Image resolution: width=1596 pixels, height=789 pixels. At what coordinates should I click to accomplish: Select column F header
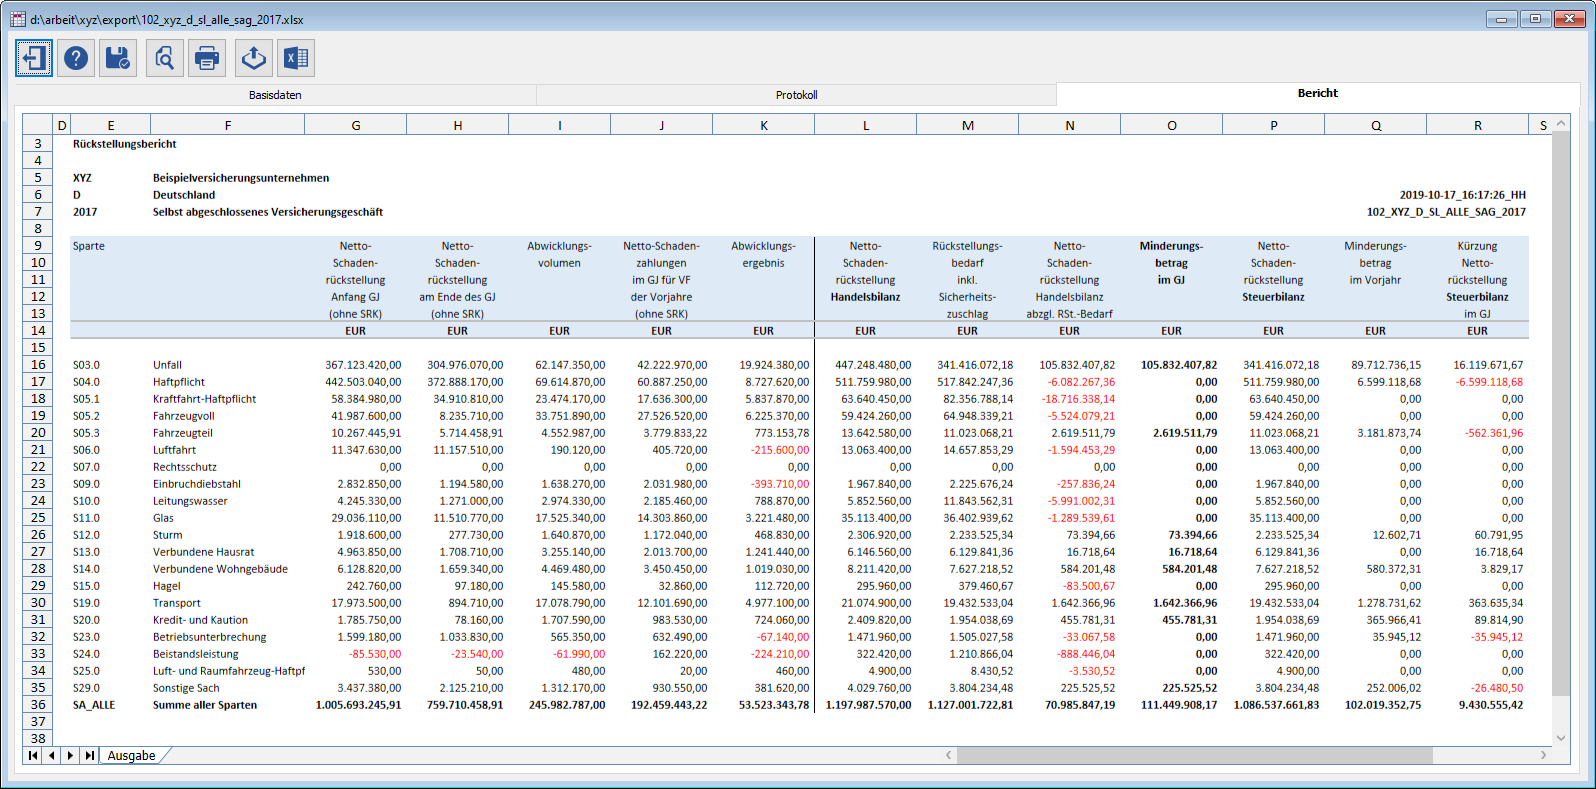click(x=228, y=125)
